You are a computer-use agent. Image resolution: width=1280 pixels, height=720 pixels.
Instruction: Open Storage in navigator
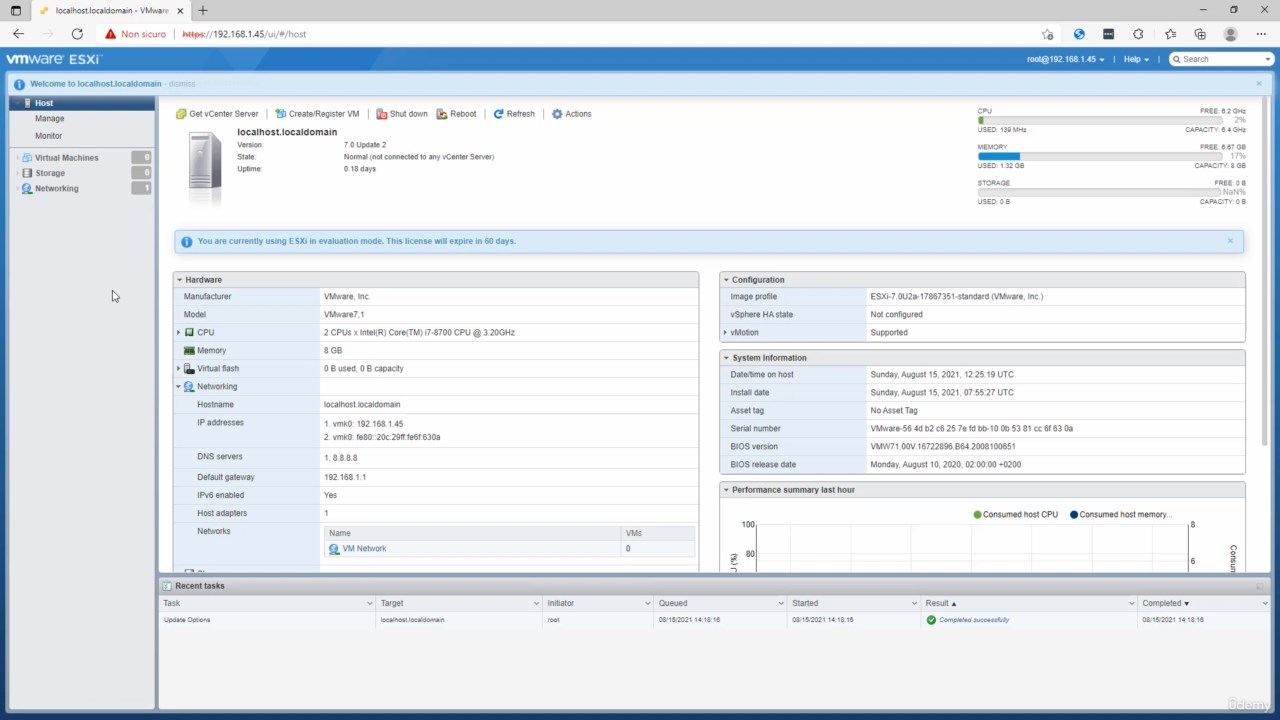point(50,173)
